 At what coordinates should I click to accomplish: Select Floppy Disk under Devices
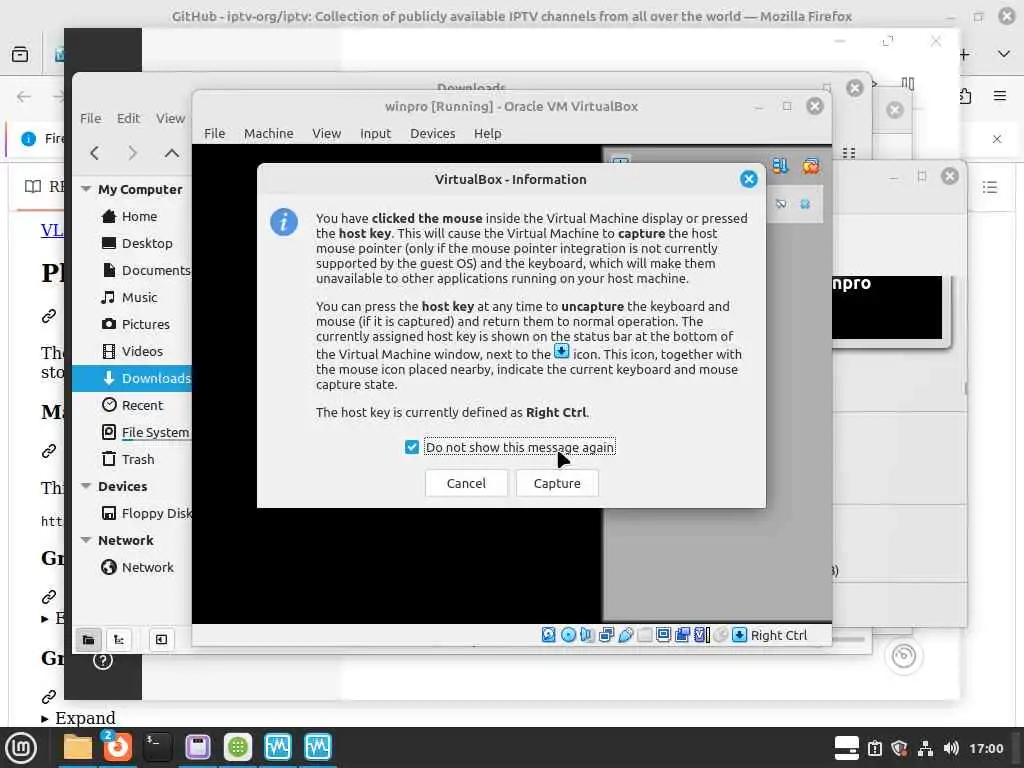coord(132,513)
